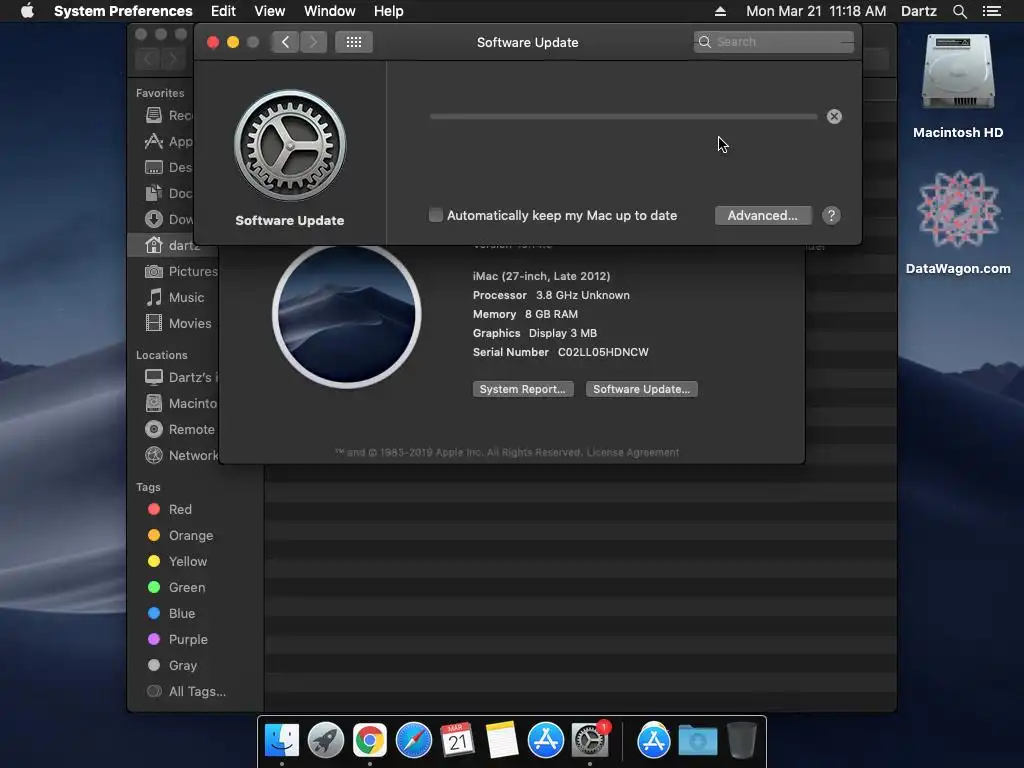Select Macintosh HD in Finder sidebar
This screenshot has height=768, width=1024.
(181, 404)
